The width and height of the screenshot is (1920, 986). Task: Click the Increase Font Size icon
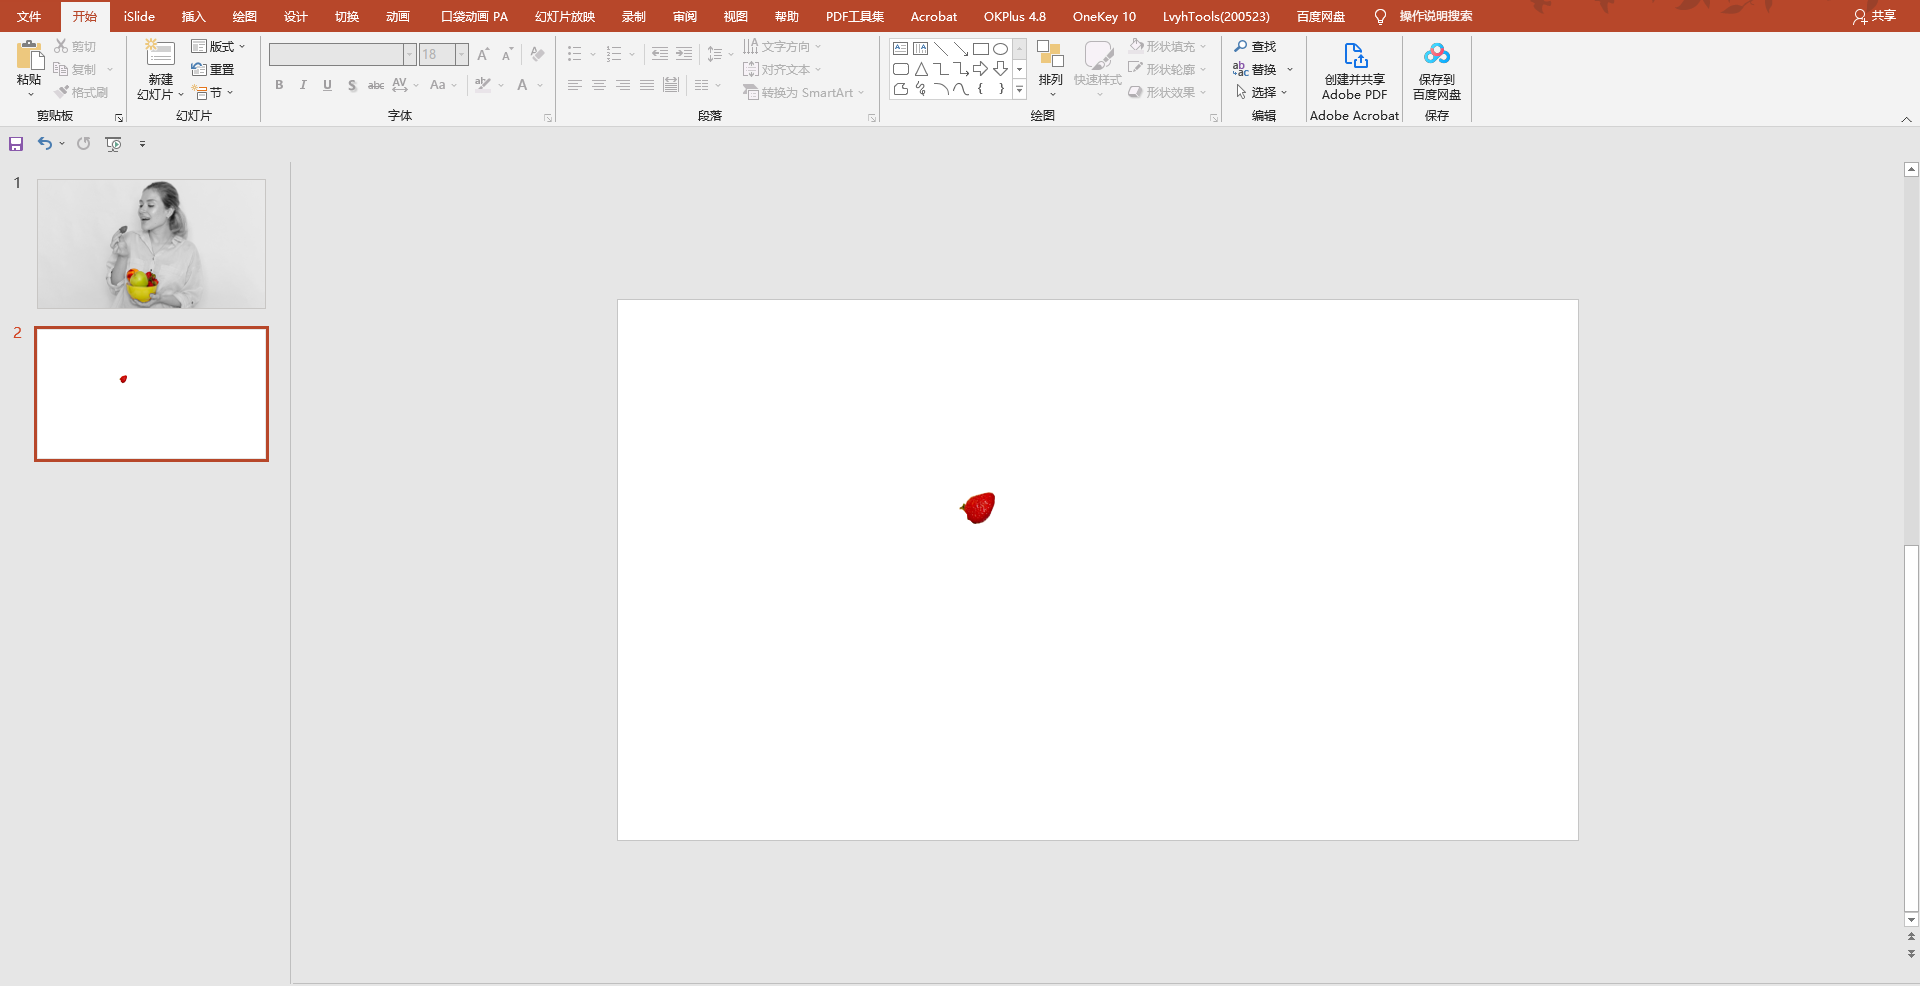click(483, 54)
